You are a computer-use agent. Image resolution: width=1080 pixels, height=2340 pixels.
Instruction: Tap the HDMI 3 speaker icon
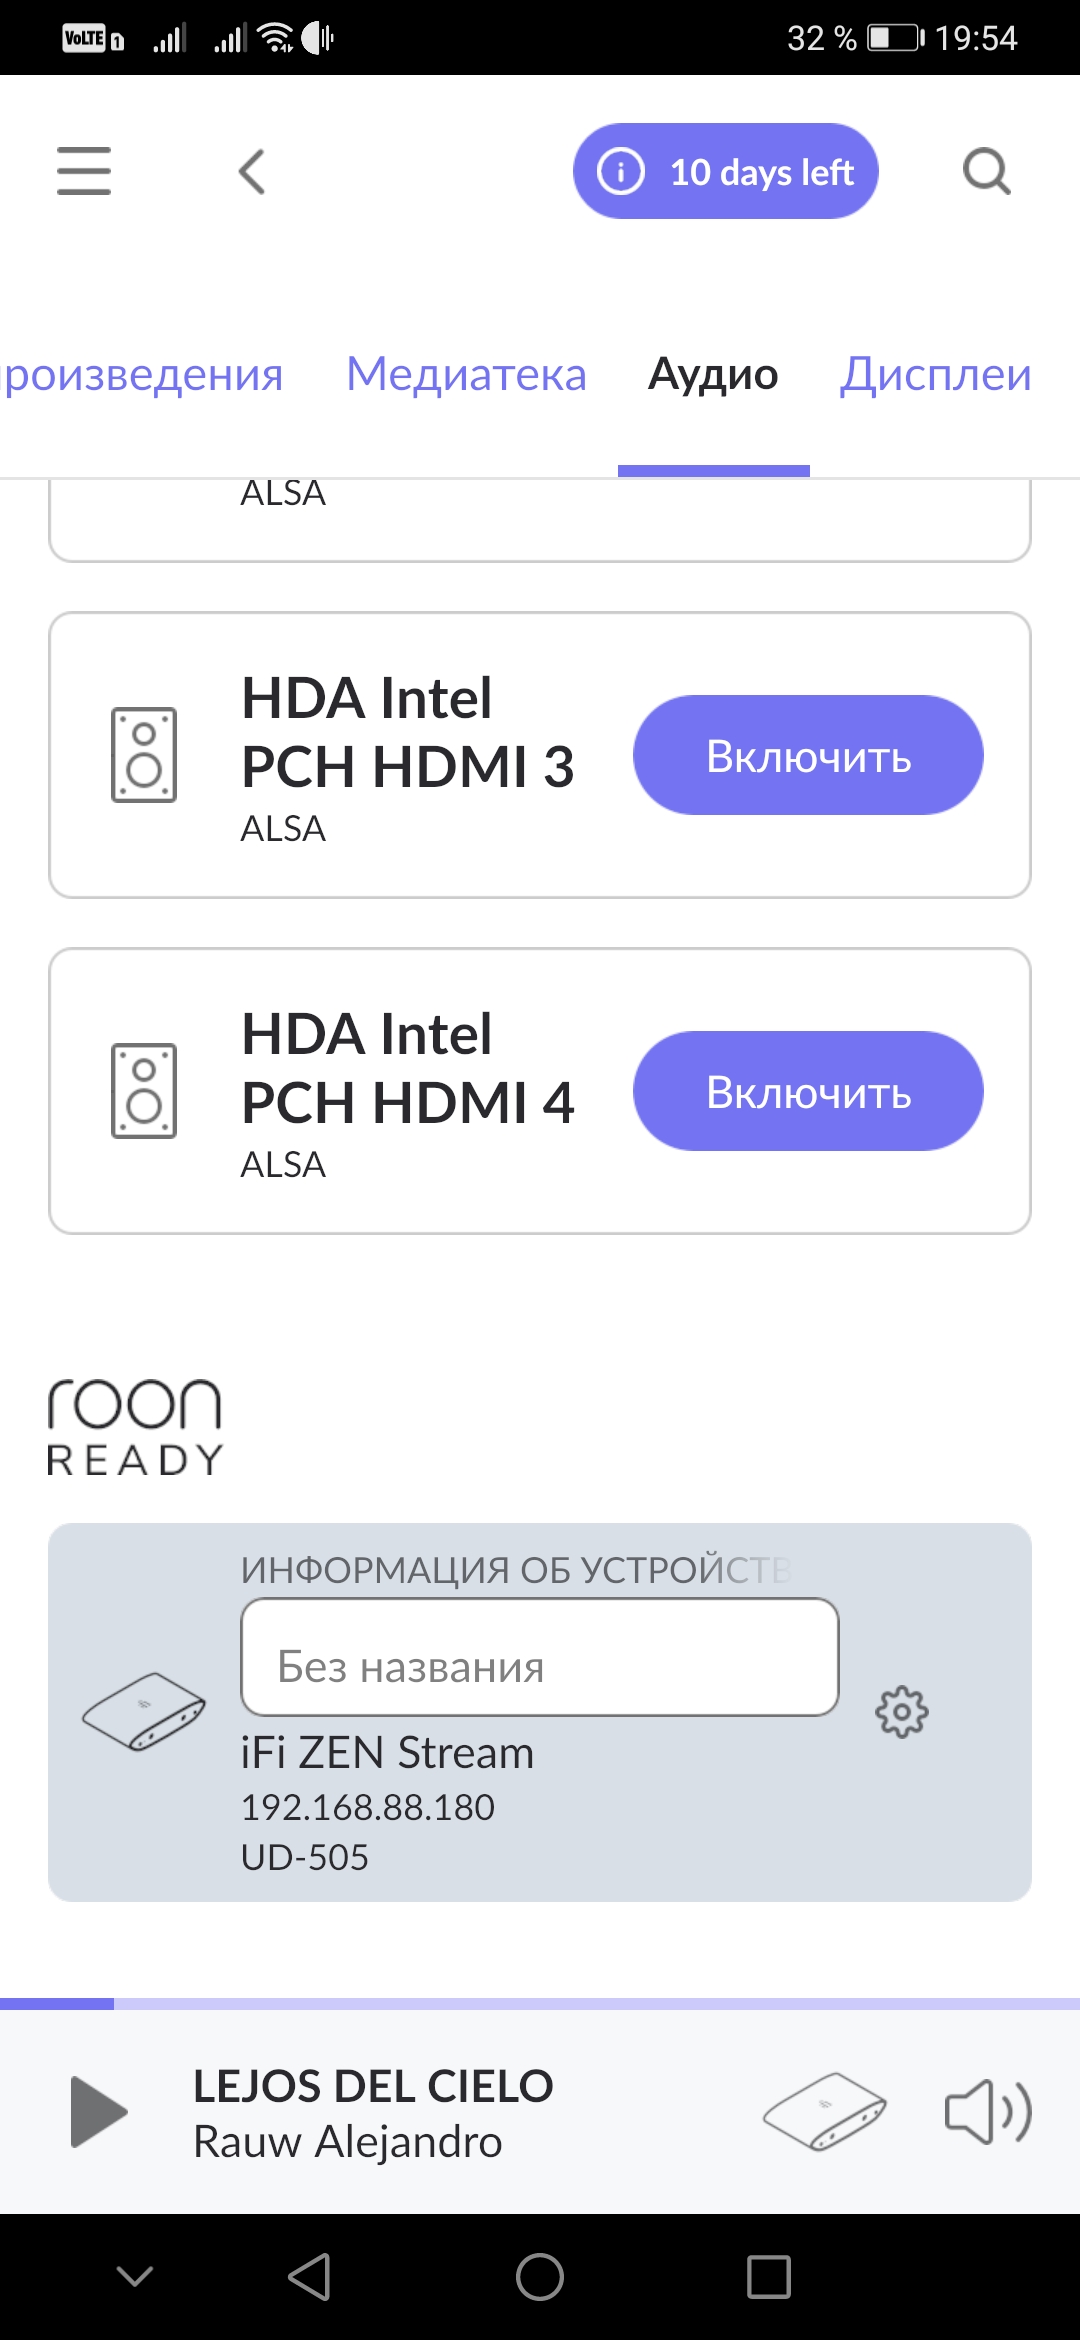pos(144,755)
